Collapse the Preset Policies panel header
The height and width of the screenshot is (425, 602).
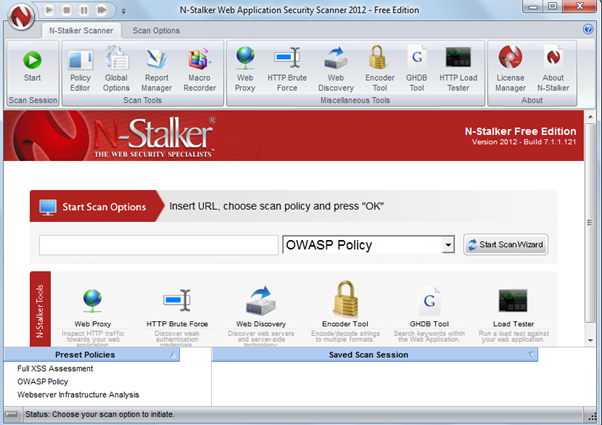pyautogui.click(x=173, y=355)
